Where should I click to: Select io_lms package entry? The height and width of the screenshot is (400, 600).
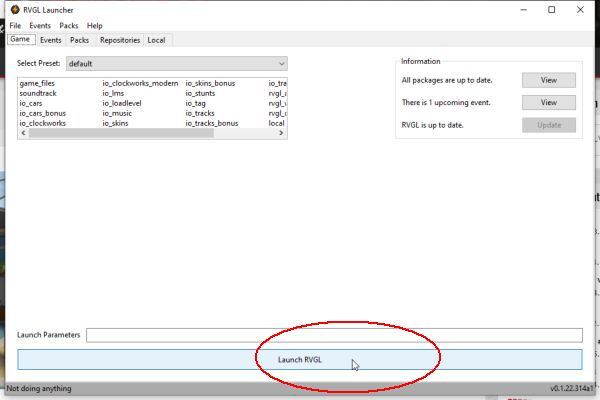(113, 93)
